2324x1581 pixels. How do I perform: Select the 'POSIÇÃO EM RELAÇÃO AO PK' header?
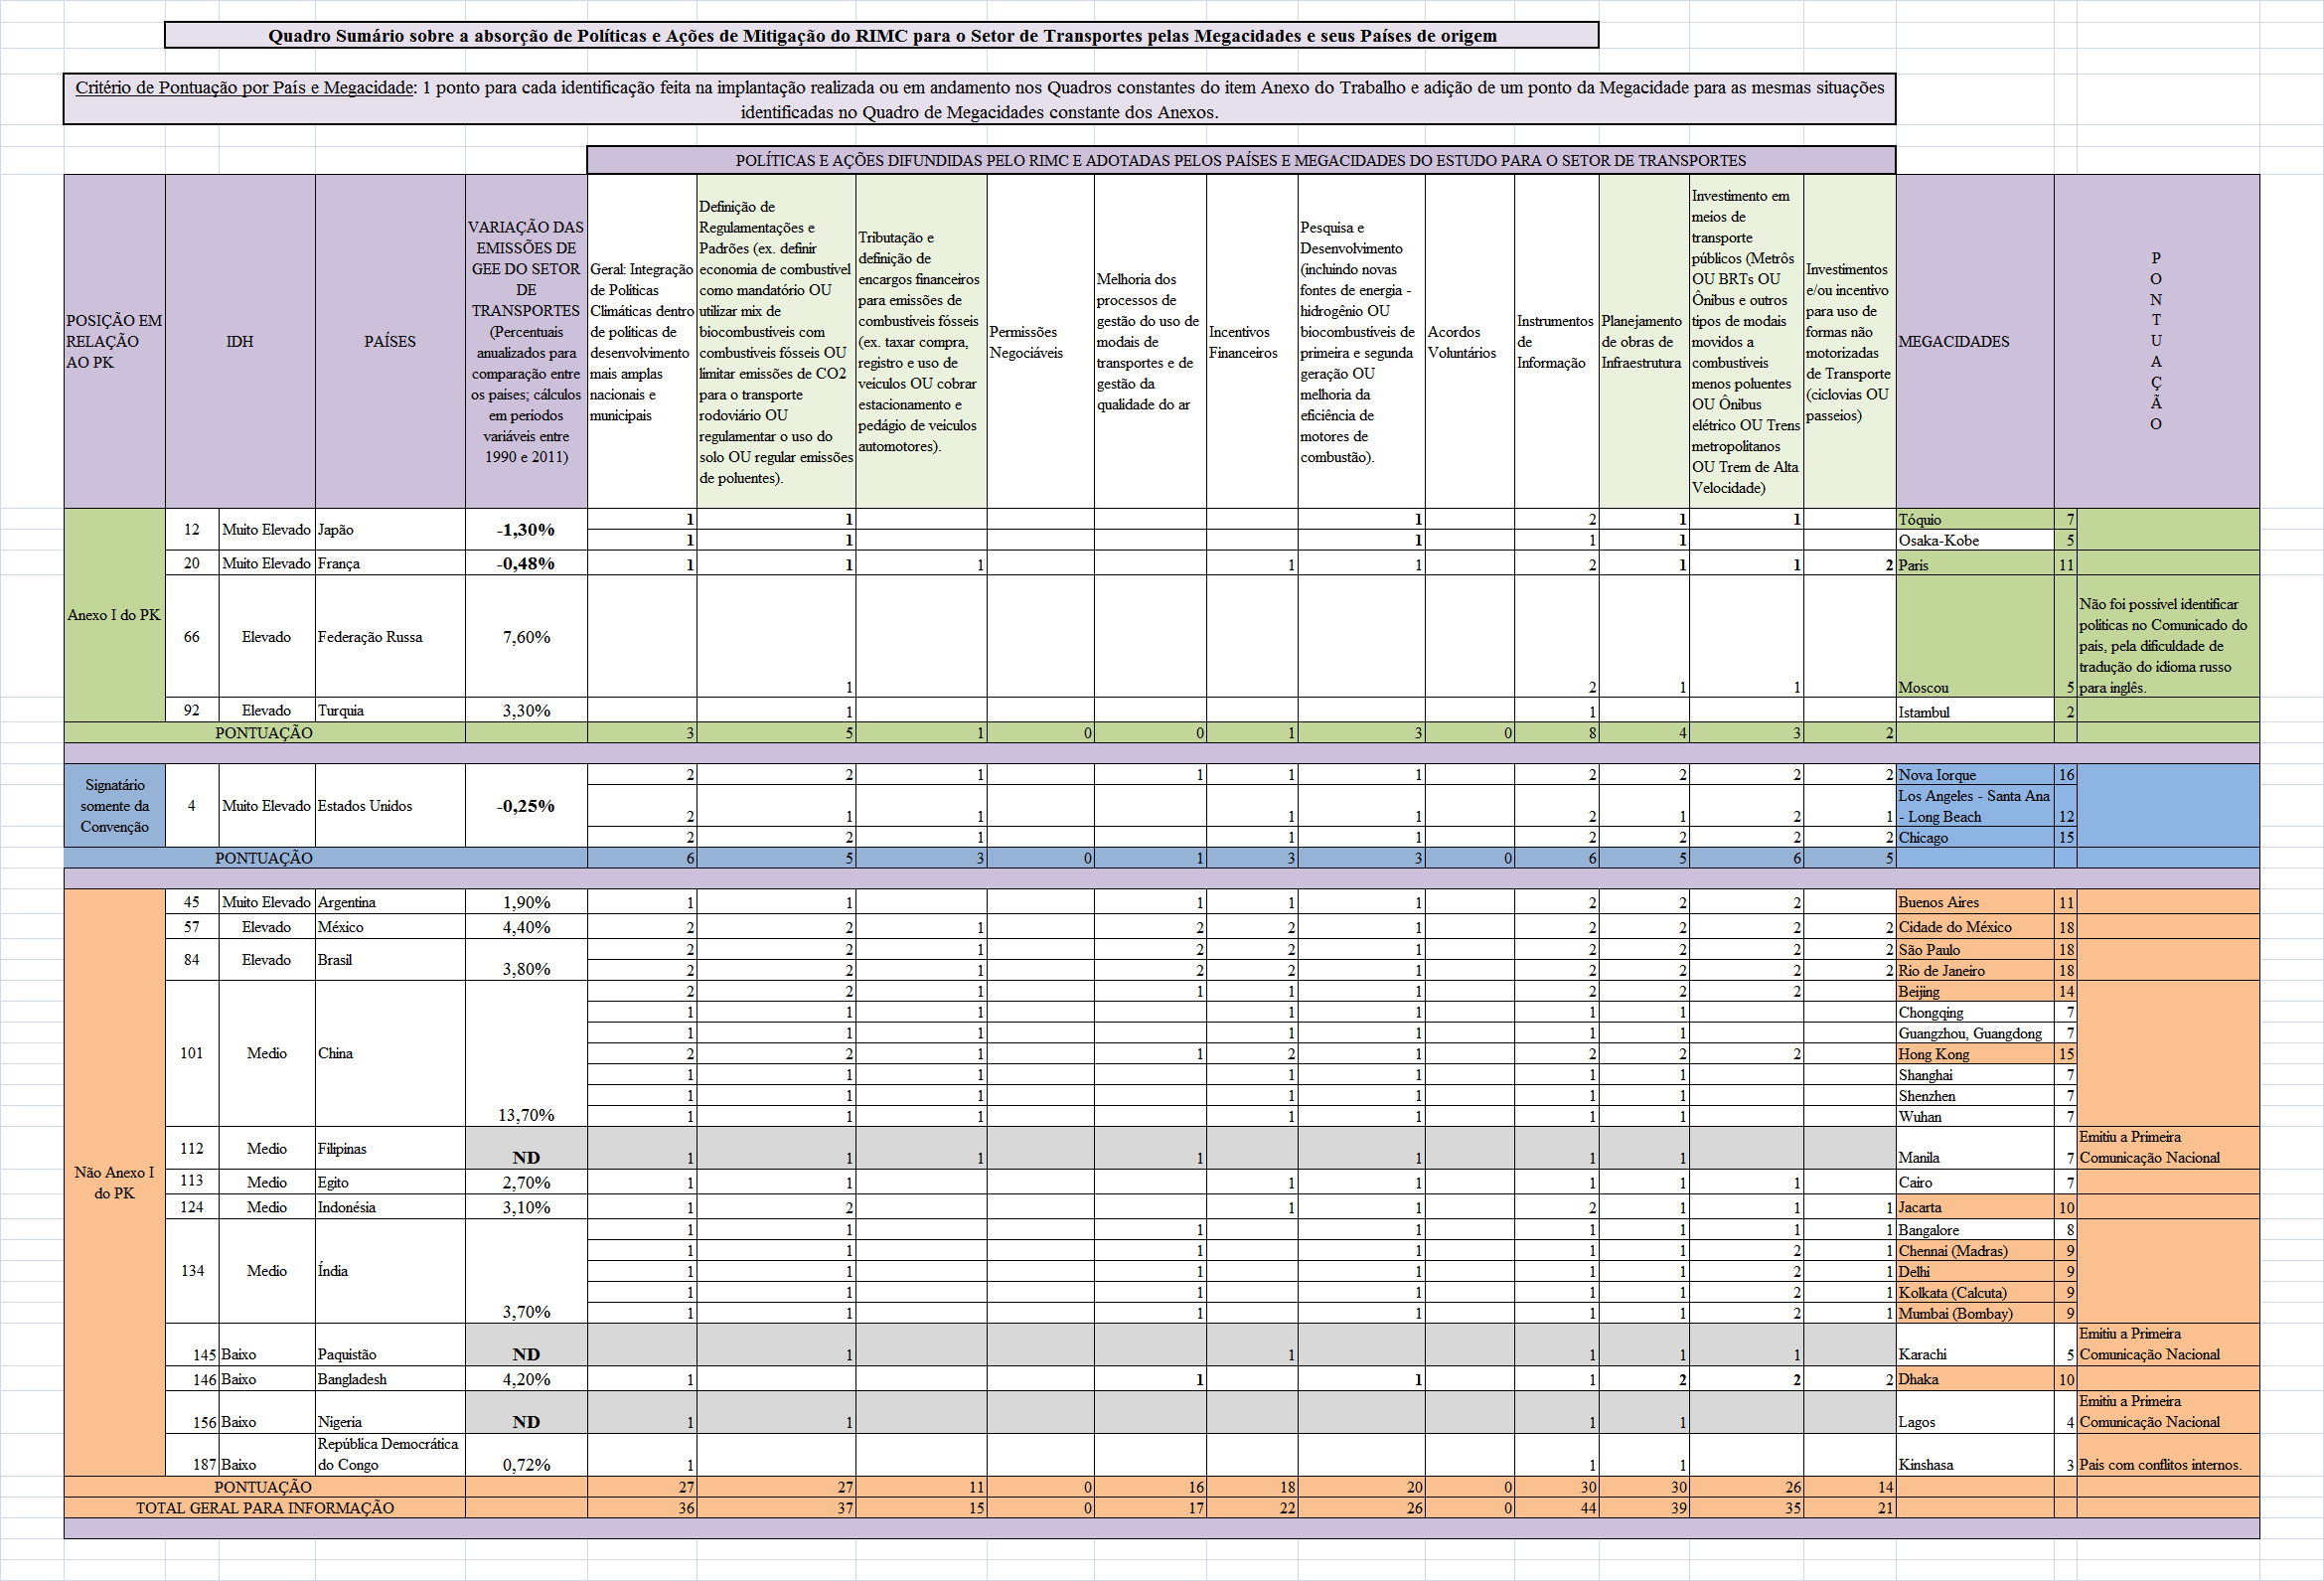(x=115, y=341)
